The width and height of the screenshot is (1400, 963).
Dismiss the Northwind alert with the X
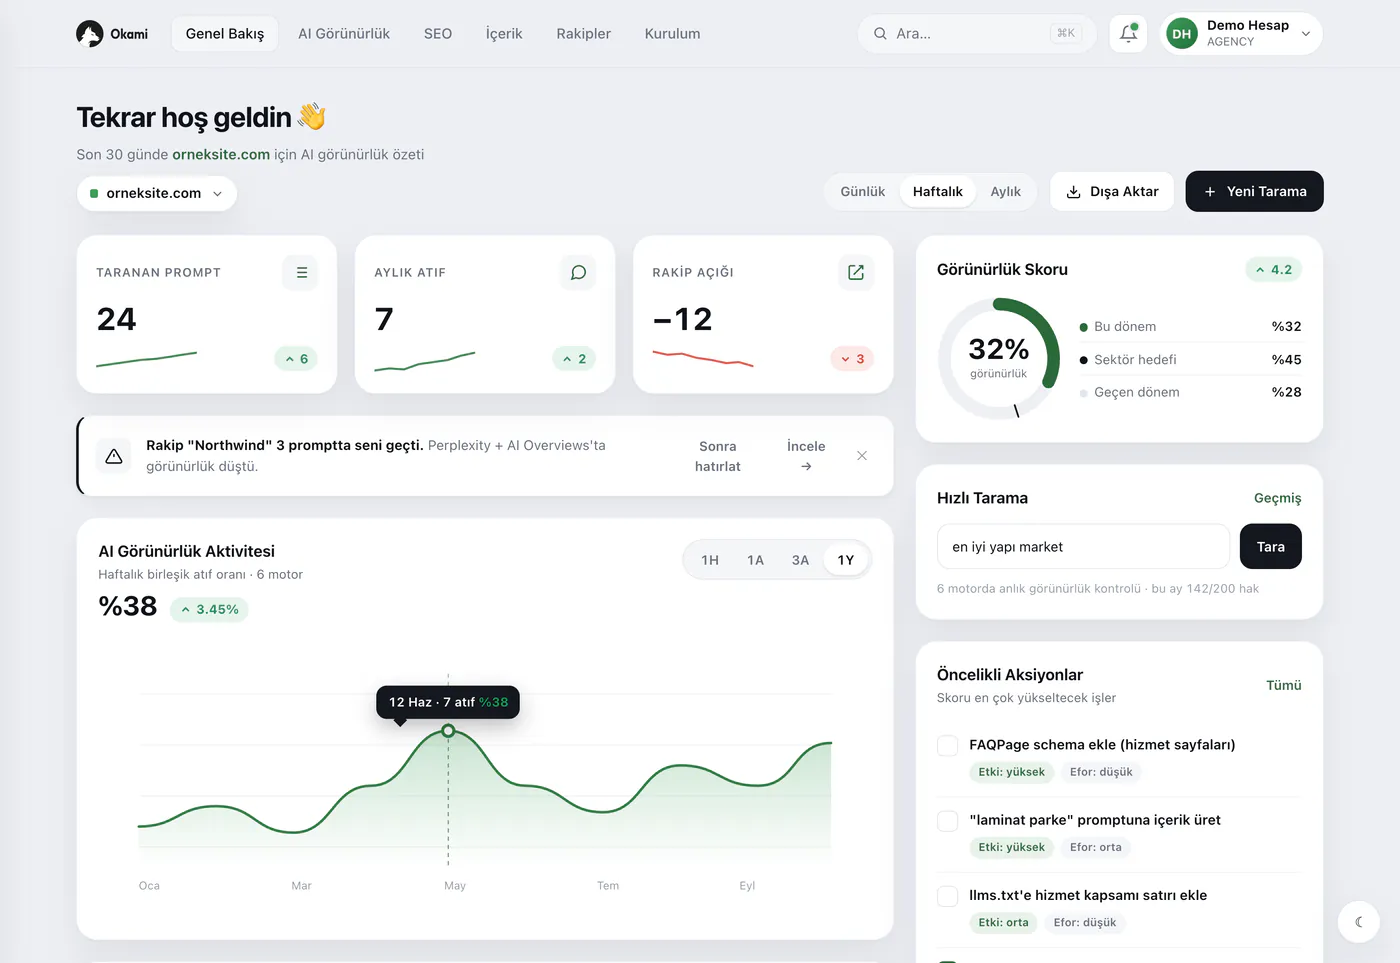862,456
